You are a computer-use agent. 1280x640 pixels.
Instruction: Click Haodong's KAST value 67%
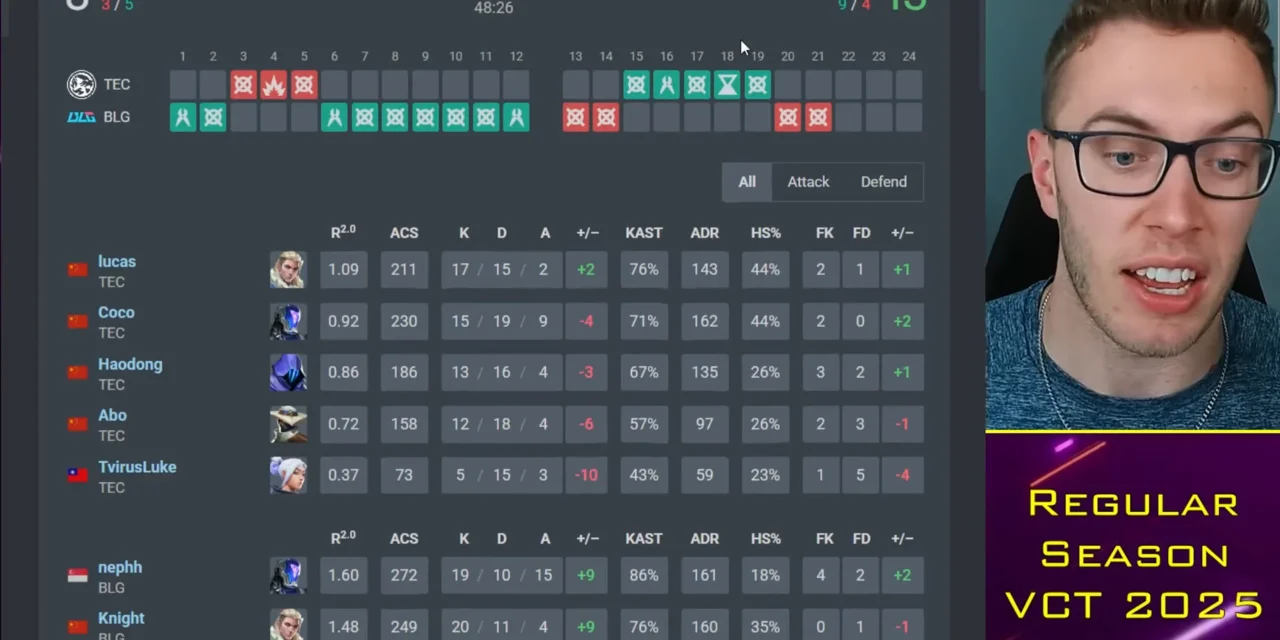tap(644, 372)
